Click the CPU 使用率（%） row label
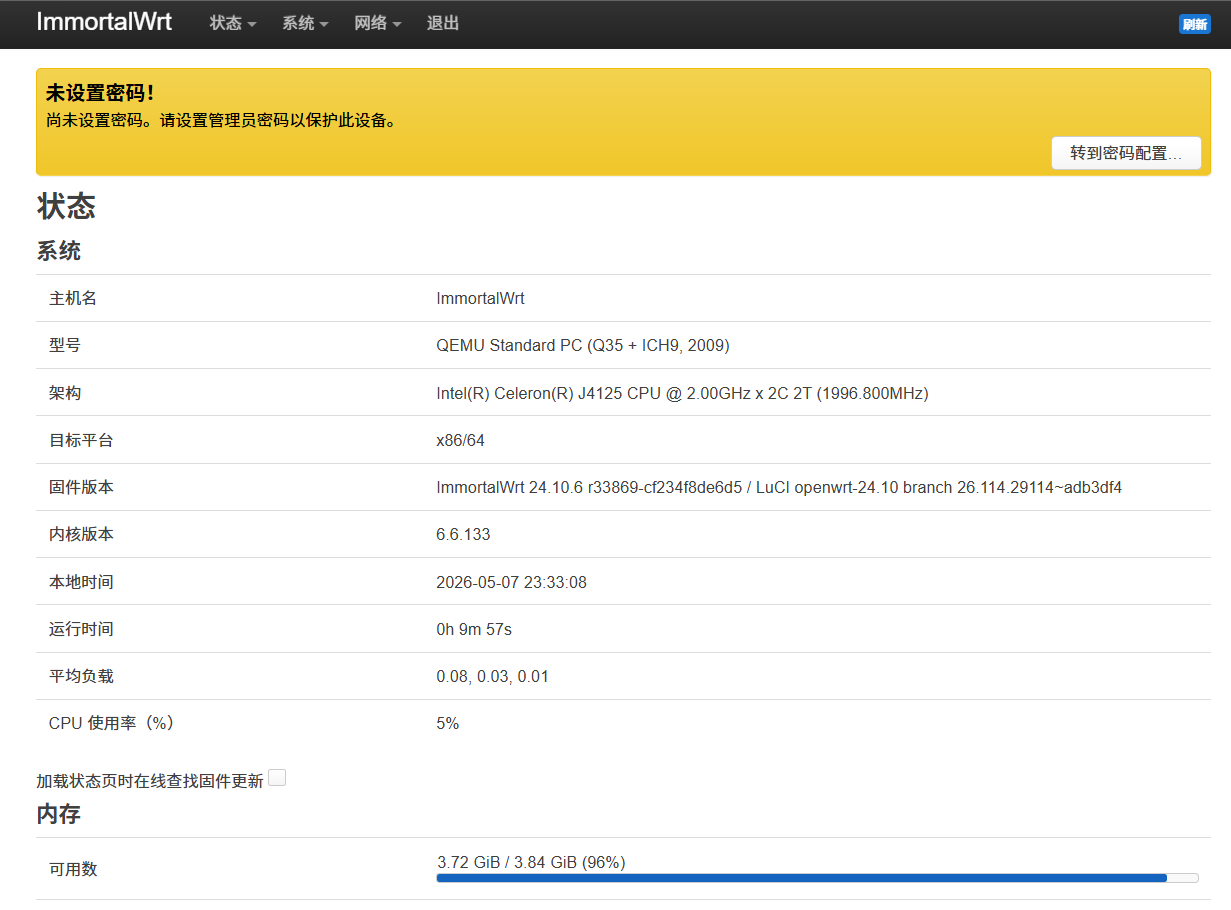Viewport: 1231px width, 910px height. point(112,723)
